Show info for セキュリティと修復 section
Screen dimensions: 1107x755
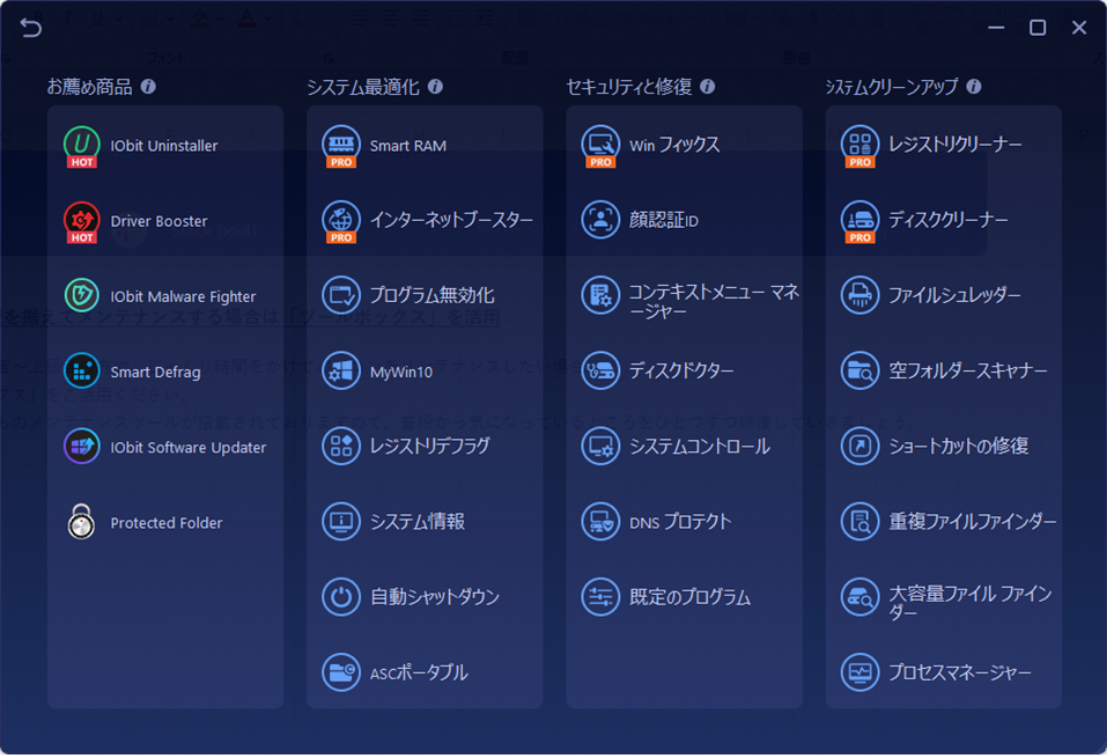tap(707, 86)
